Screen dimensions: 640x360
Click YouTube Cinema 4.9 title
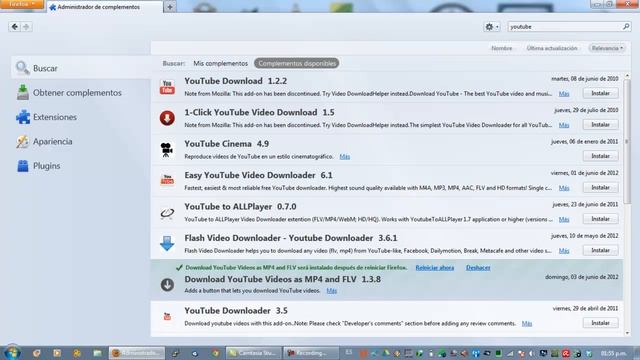coord(227,144)
